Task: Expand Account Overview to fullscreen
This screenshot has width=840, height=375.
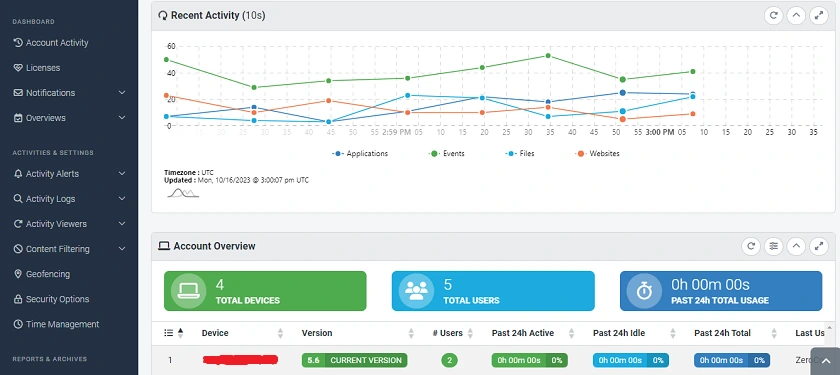Action: coord(819,246)
